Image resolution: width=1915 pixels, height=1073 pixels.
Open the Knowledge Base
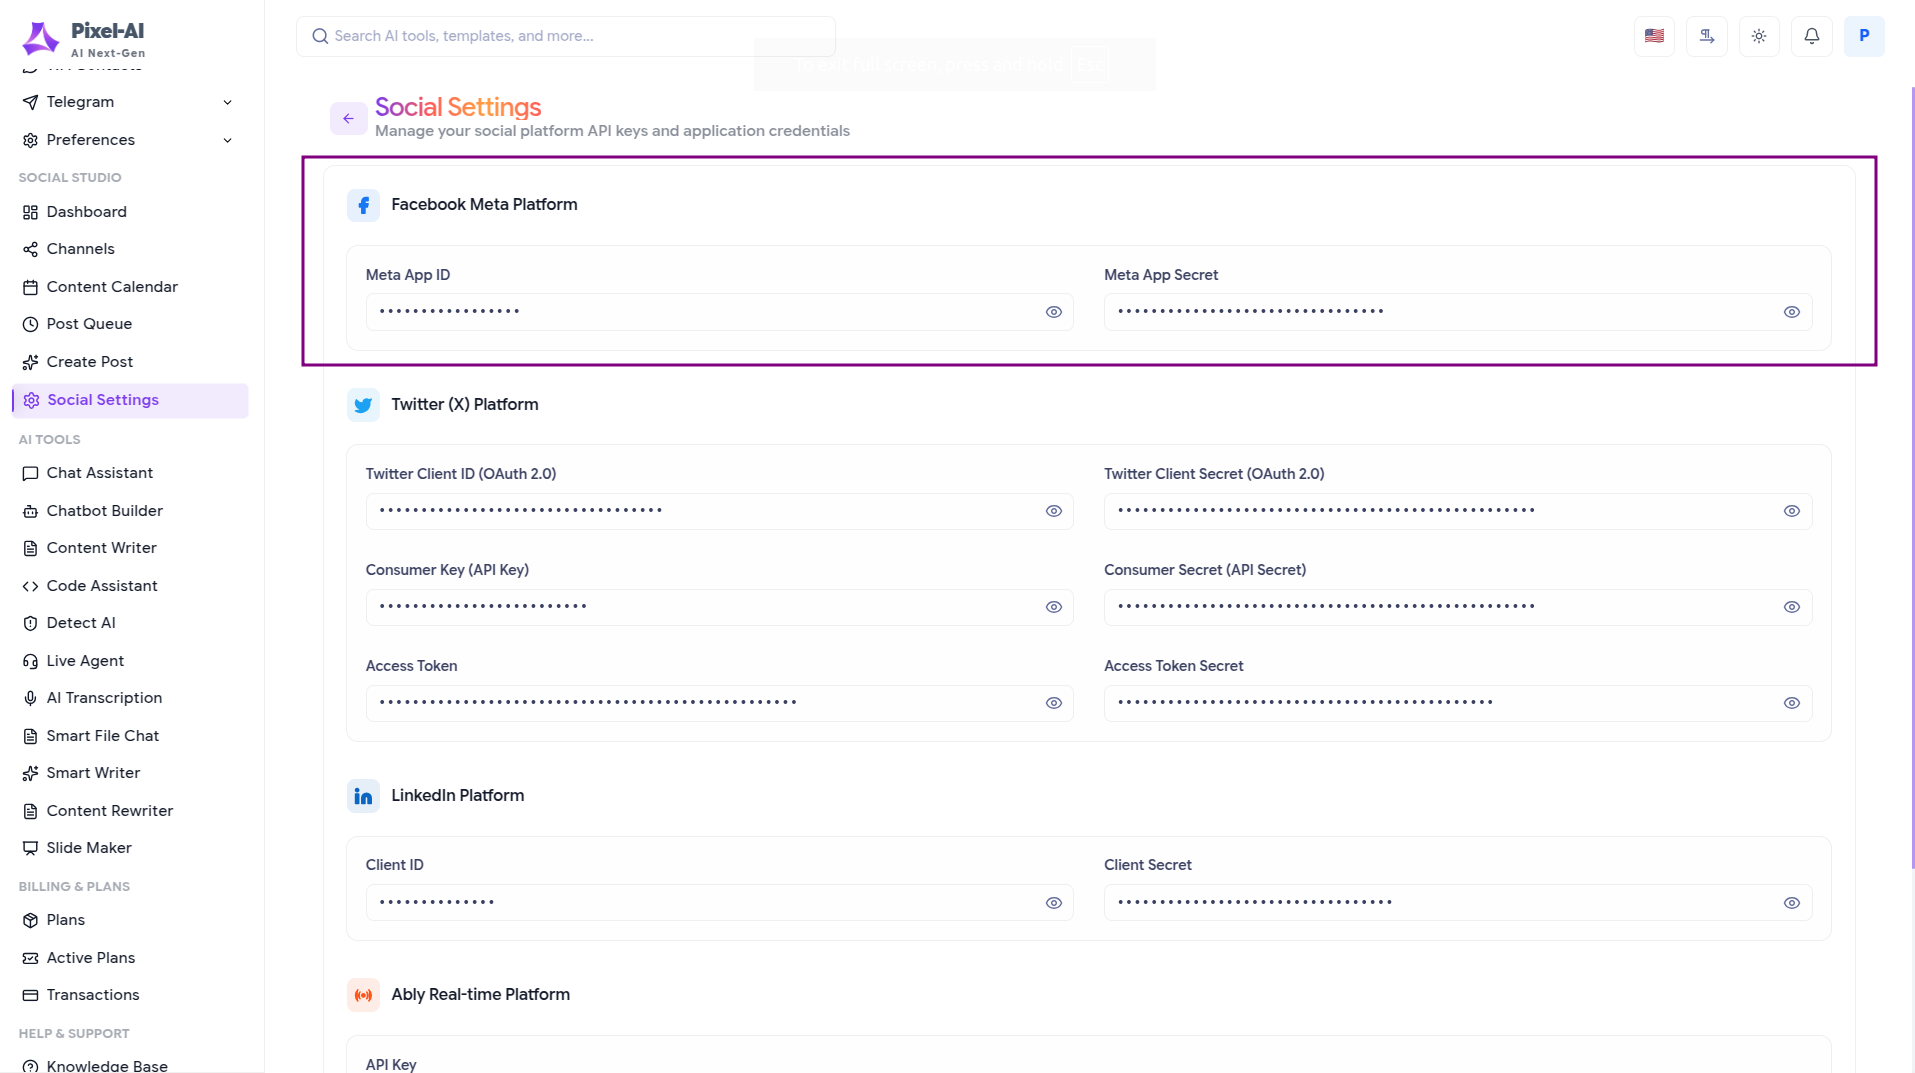[130, 1064]
